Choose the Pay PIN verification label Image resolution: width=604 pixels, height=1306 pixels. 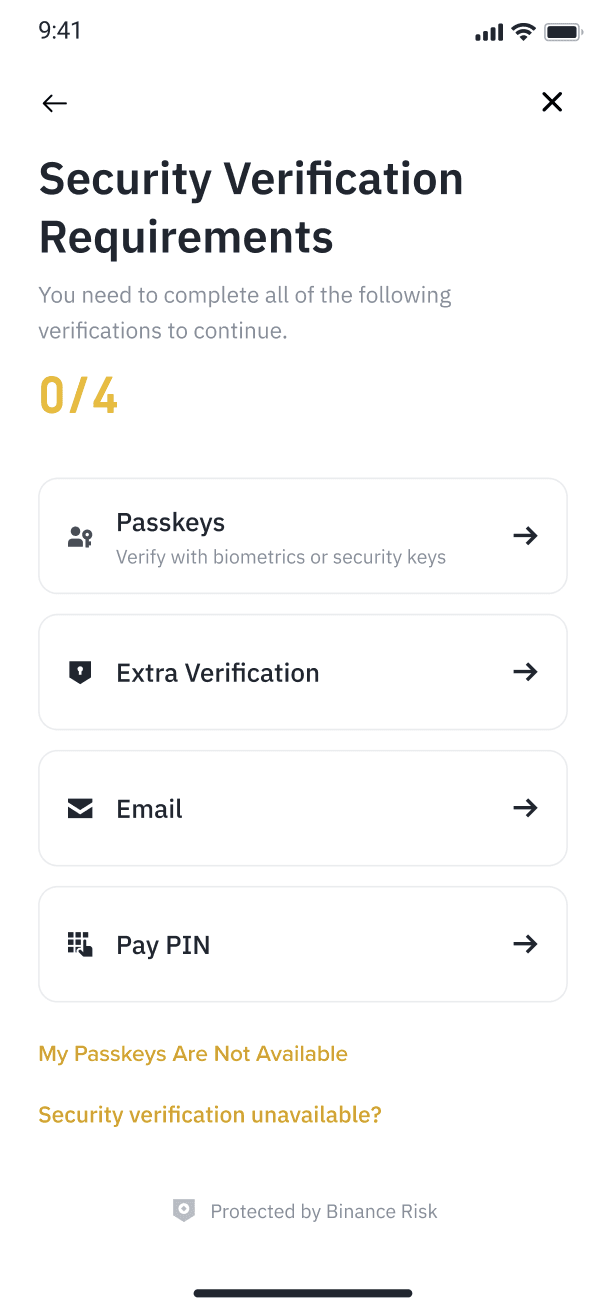164,945
